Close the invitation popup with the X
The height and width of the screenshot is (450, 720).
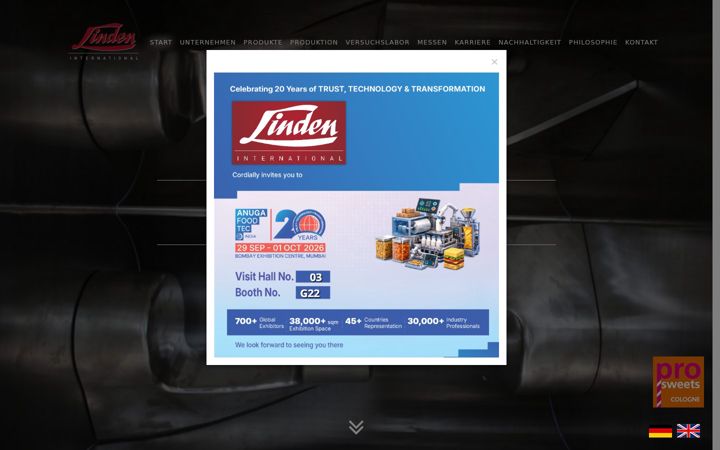[x=494, y=62]
